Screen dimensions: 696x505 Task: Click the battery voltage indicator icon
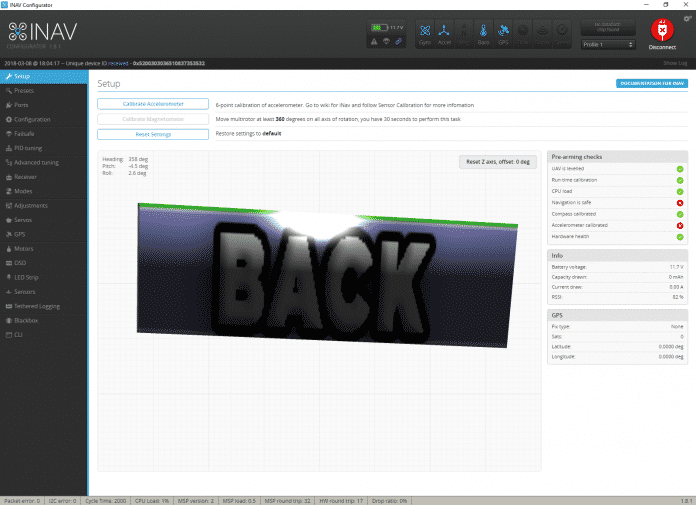[378, 27]
